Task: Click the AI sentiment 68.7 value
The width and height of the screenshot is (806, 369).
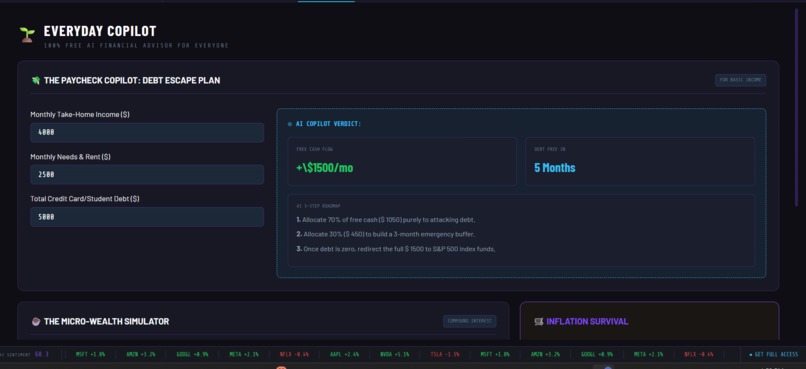Action: point(42,354)
